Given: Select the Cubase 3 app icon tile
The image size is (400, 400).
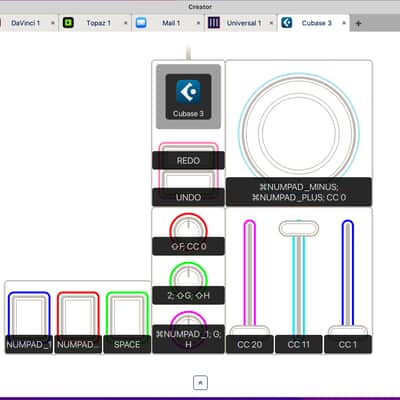Looking at the screenshot, I should [x=188, y=97].
